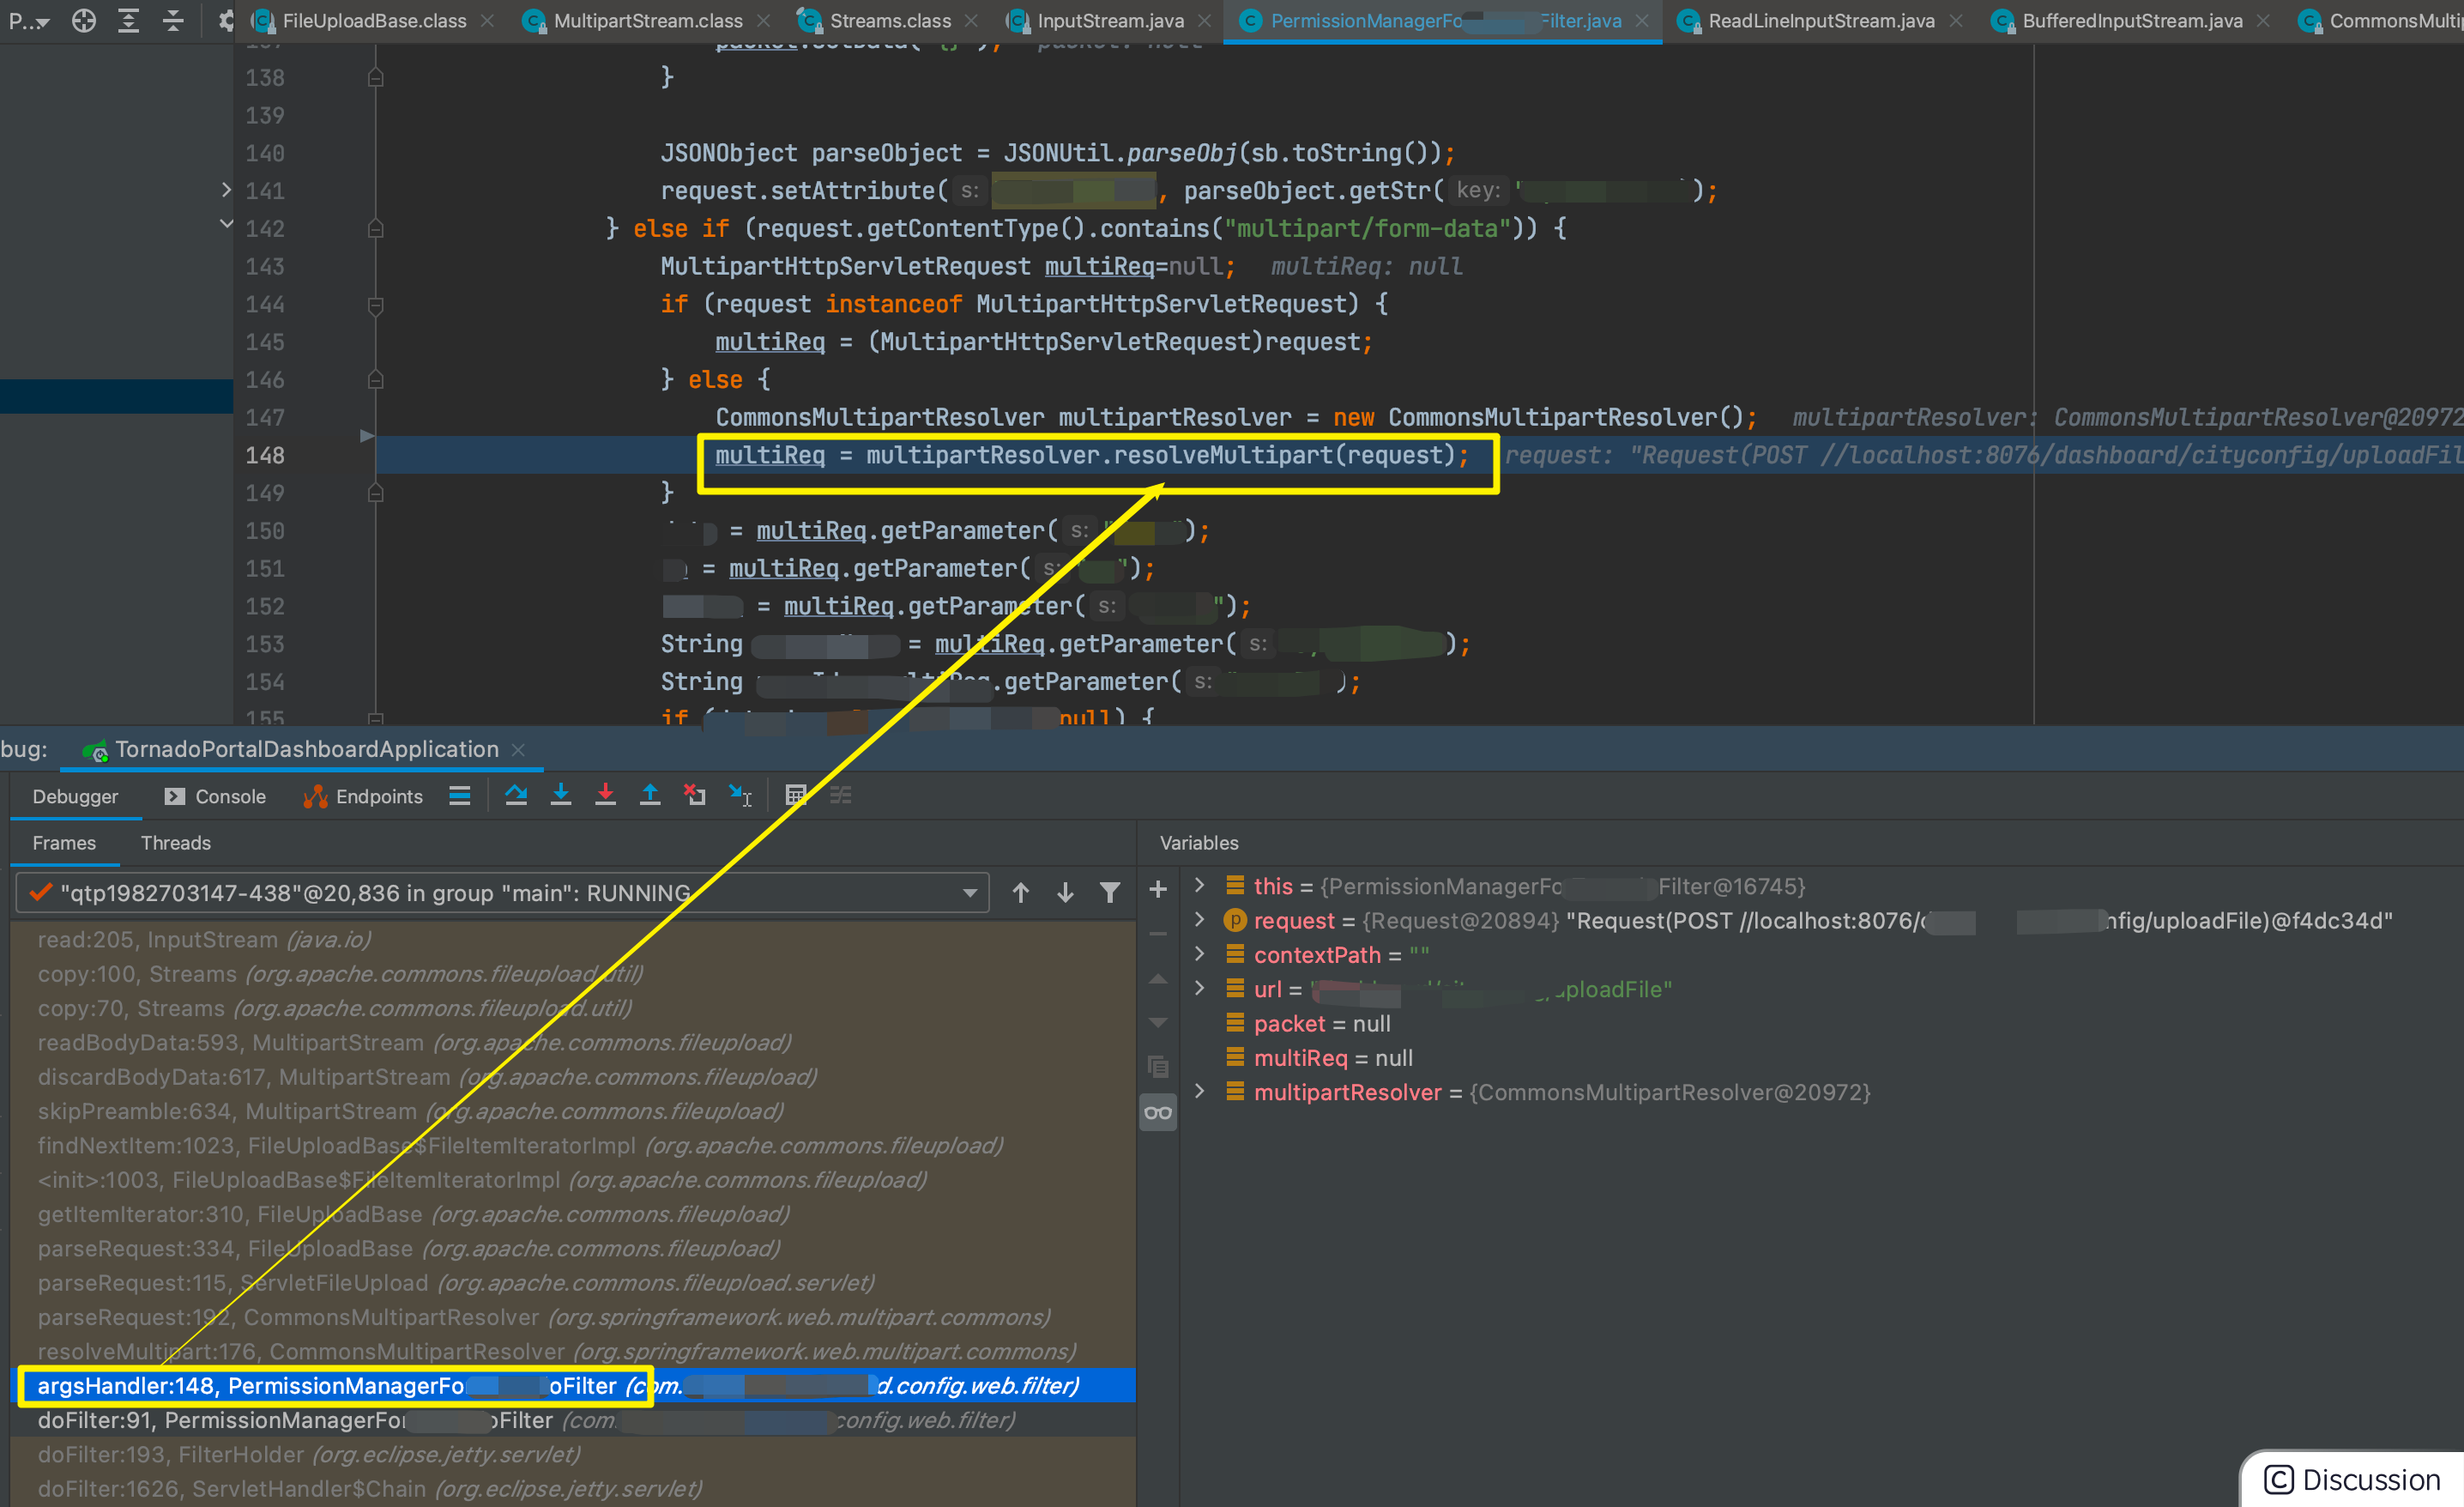Select frame 'doFilter:1626, ServletHandler$Chain'

tap(572, 1489)
